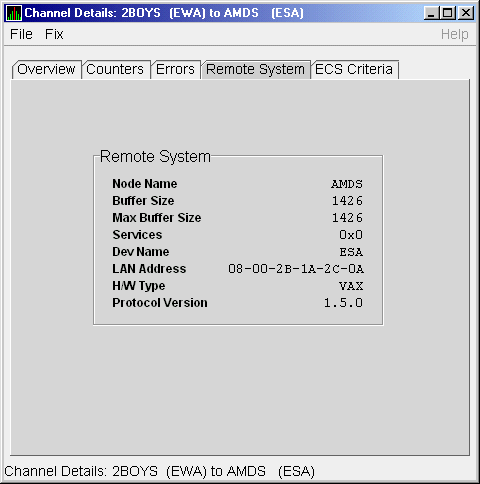Click the Protocol Version value 1.5.0

pyautogui.click(x=343, y=303)
